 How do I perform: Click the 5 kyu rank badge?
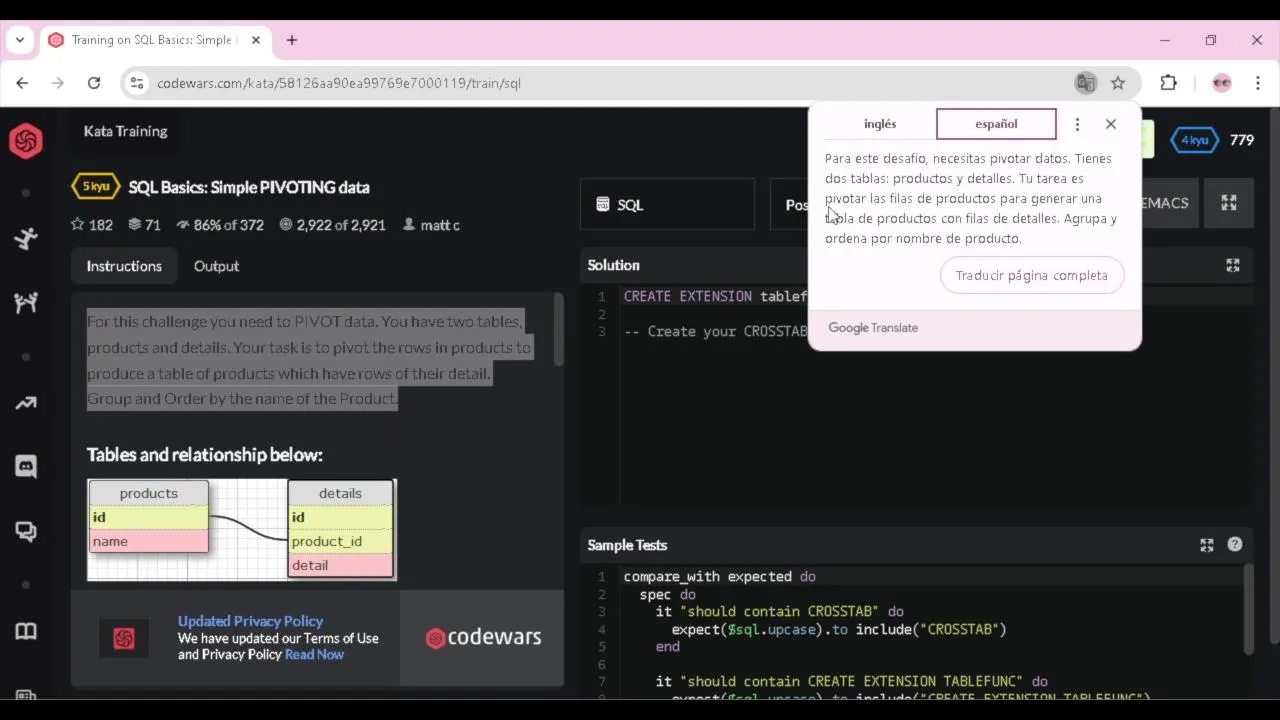pos(96,187)
